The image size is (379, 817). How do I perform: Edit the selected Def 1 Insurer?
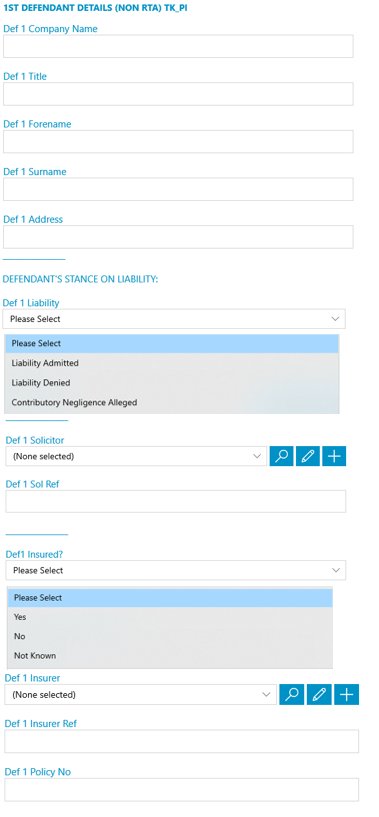(319, 695)
